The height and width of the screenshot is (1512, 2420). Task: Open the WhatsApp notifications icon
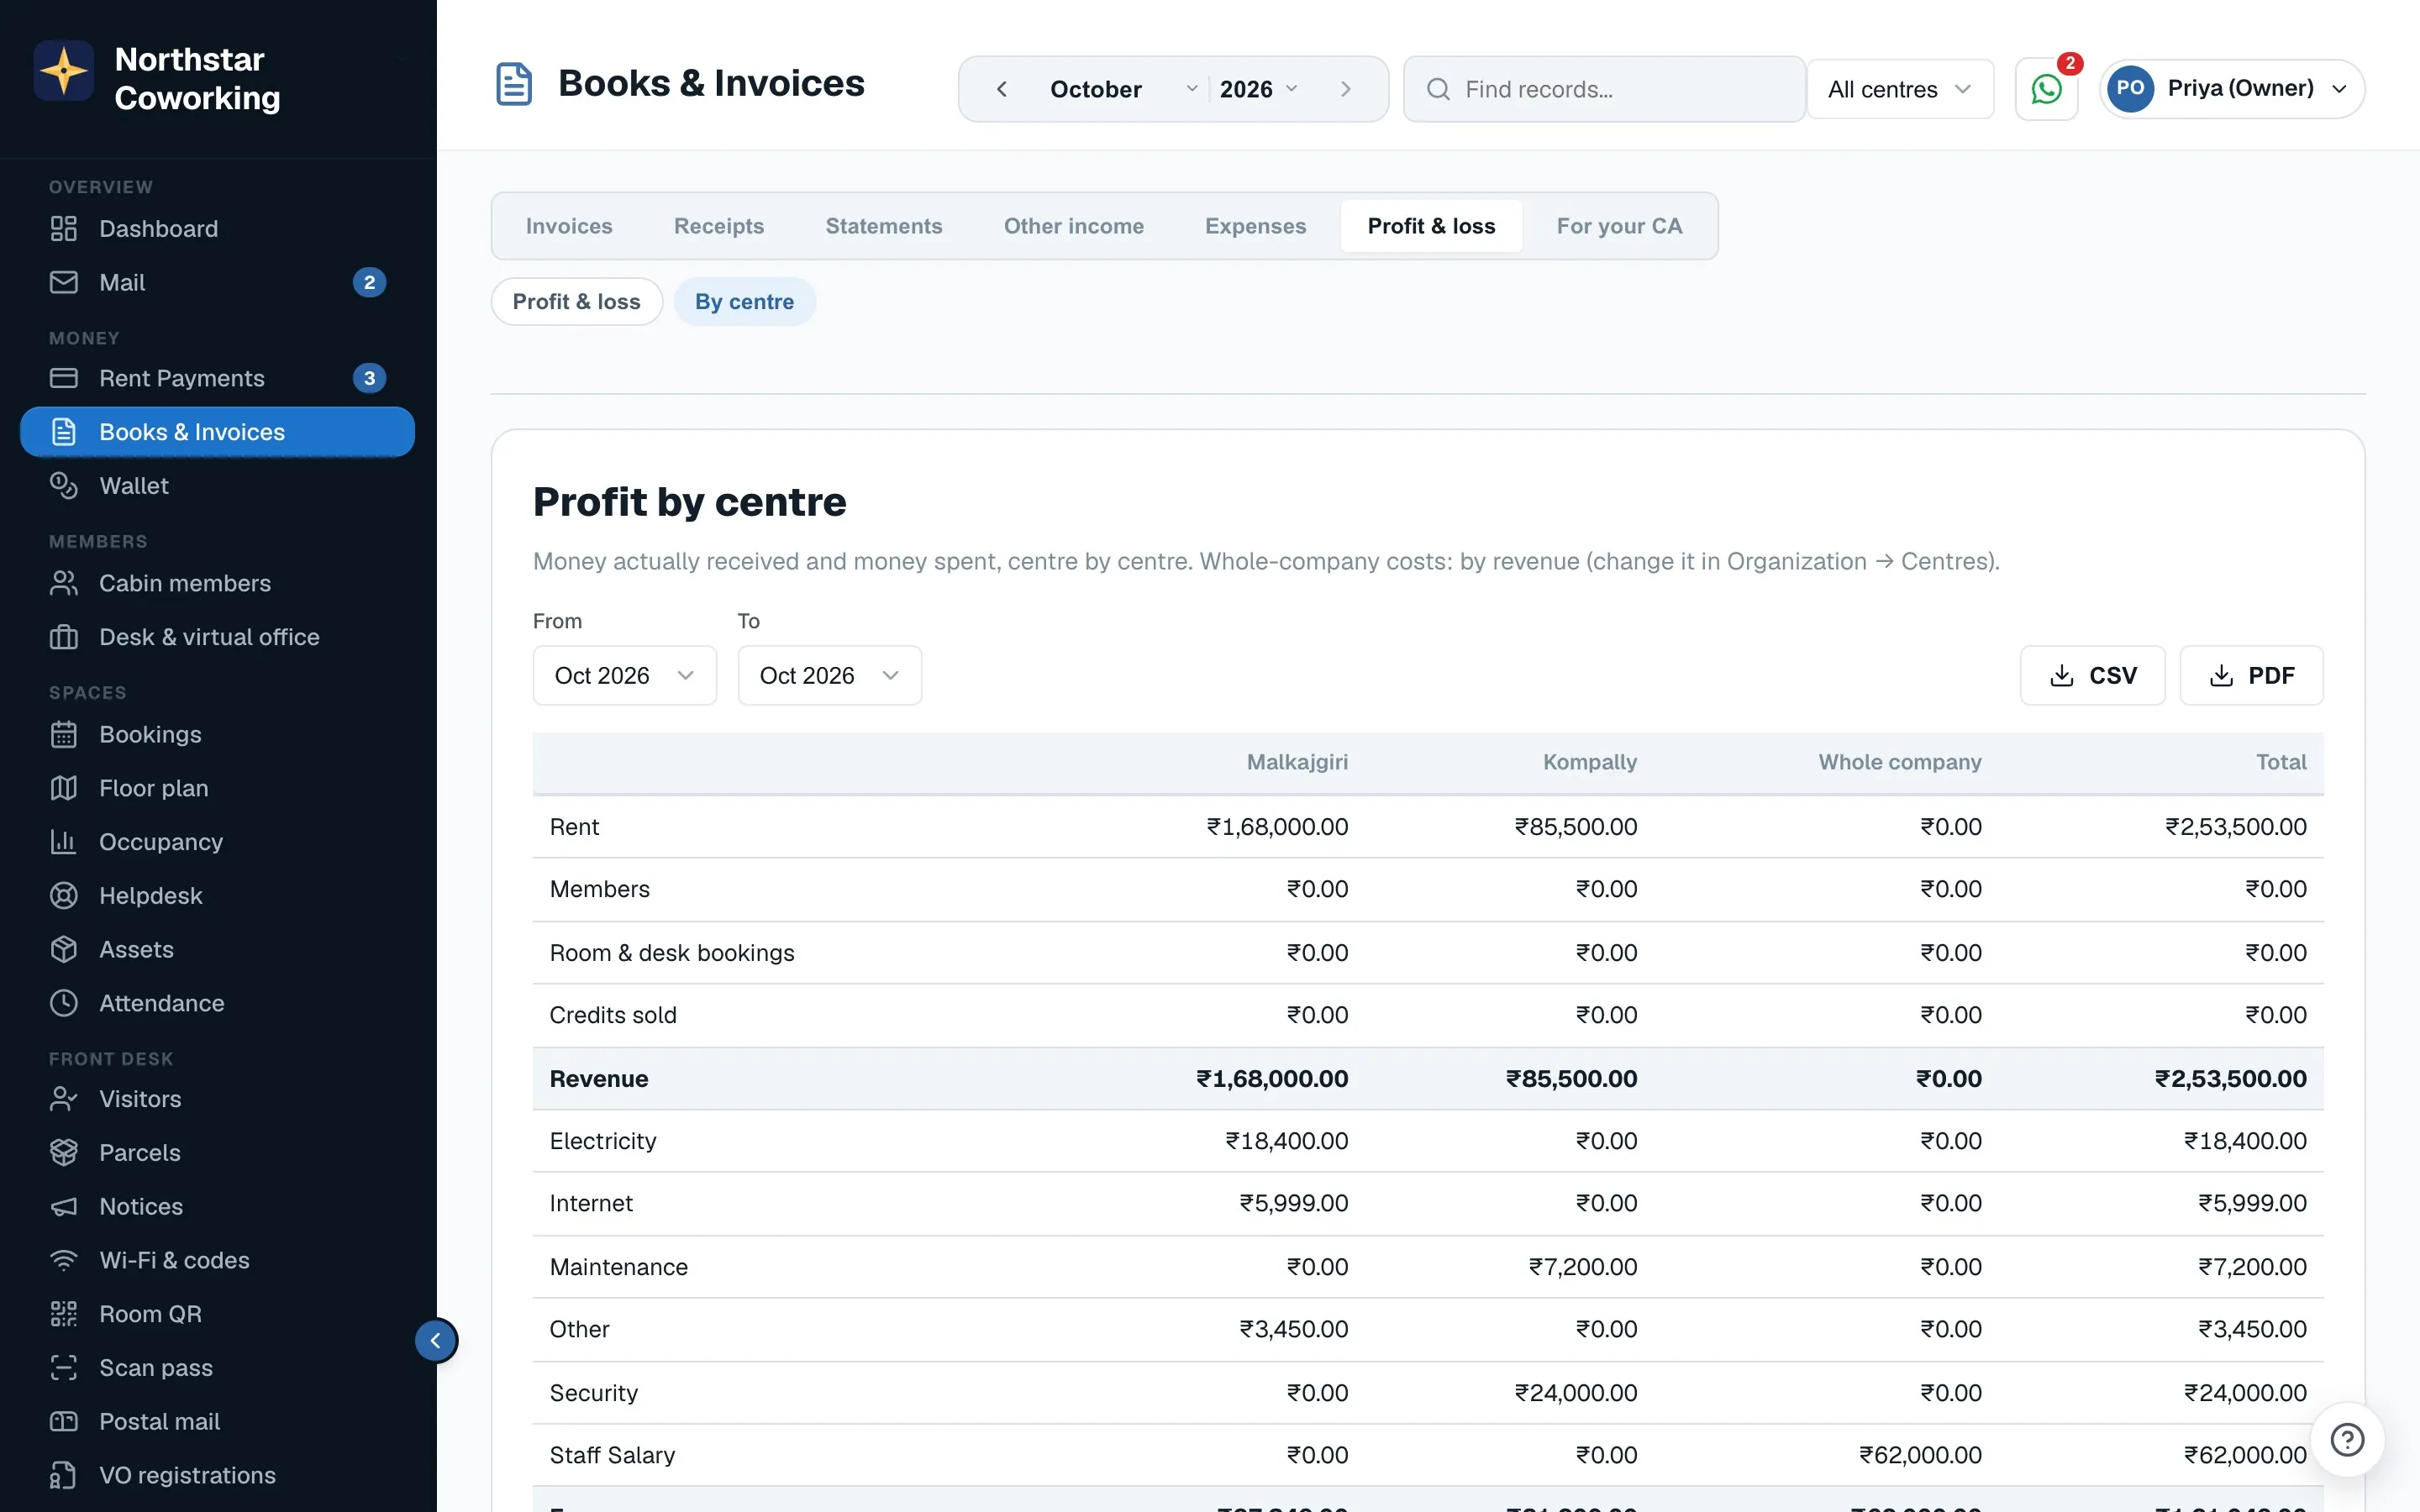point(2046,89)
